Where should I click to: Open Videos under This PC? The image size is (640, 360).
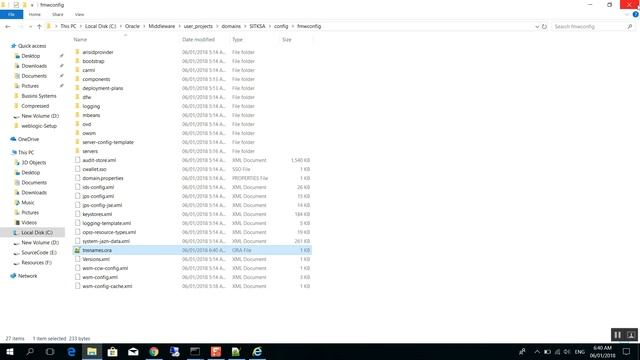pos(29,222)
